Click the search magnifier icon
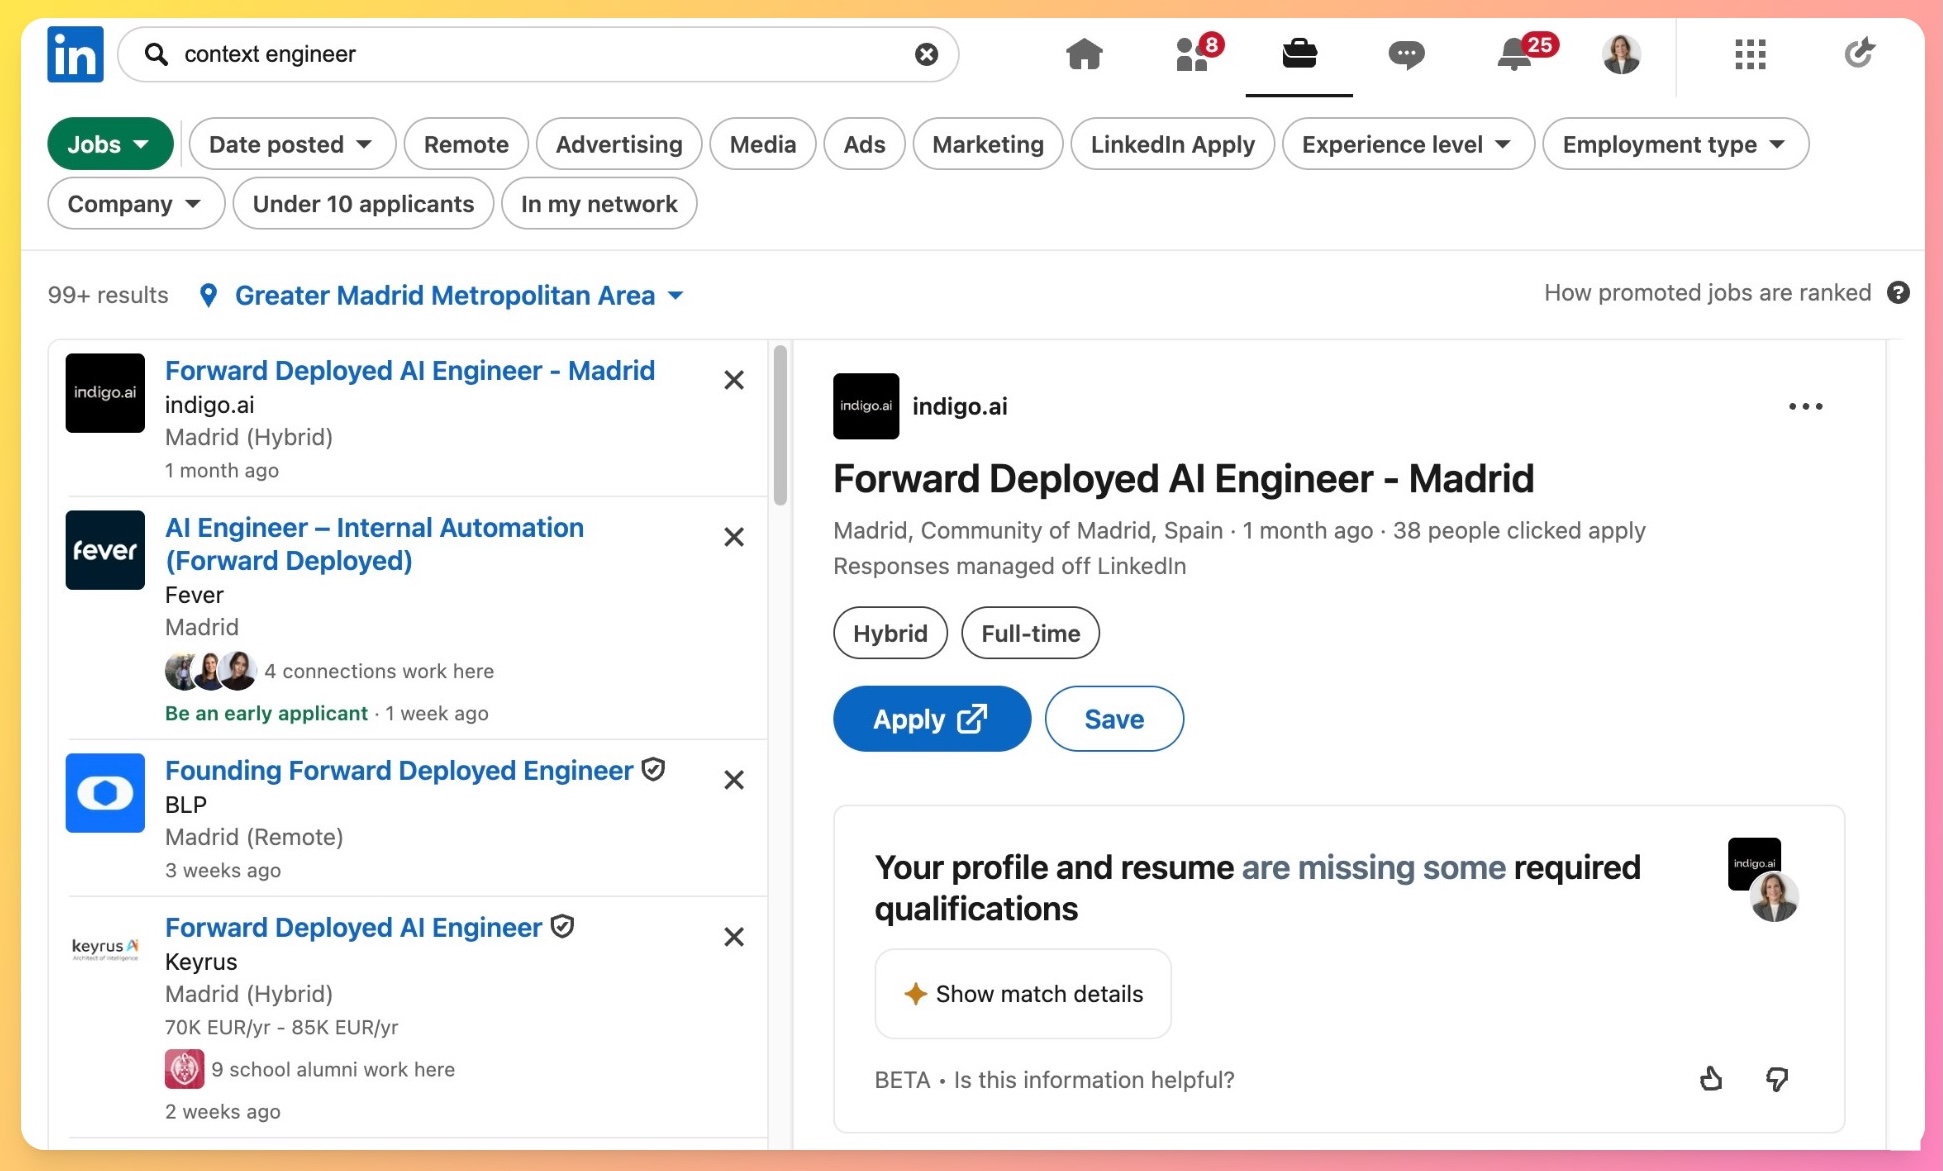Screen dimensions: 1943x1171 tap(156, 54)
